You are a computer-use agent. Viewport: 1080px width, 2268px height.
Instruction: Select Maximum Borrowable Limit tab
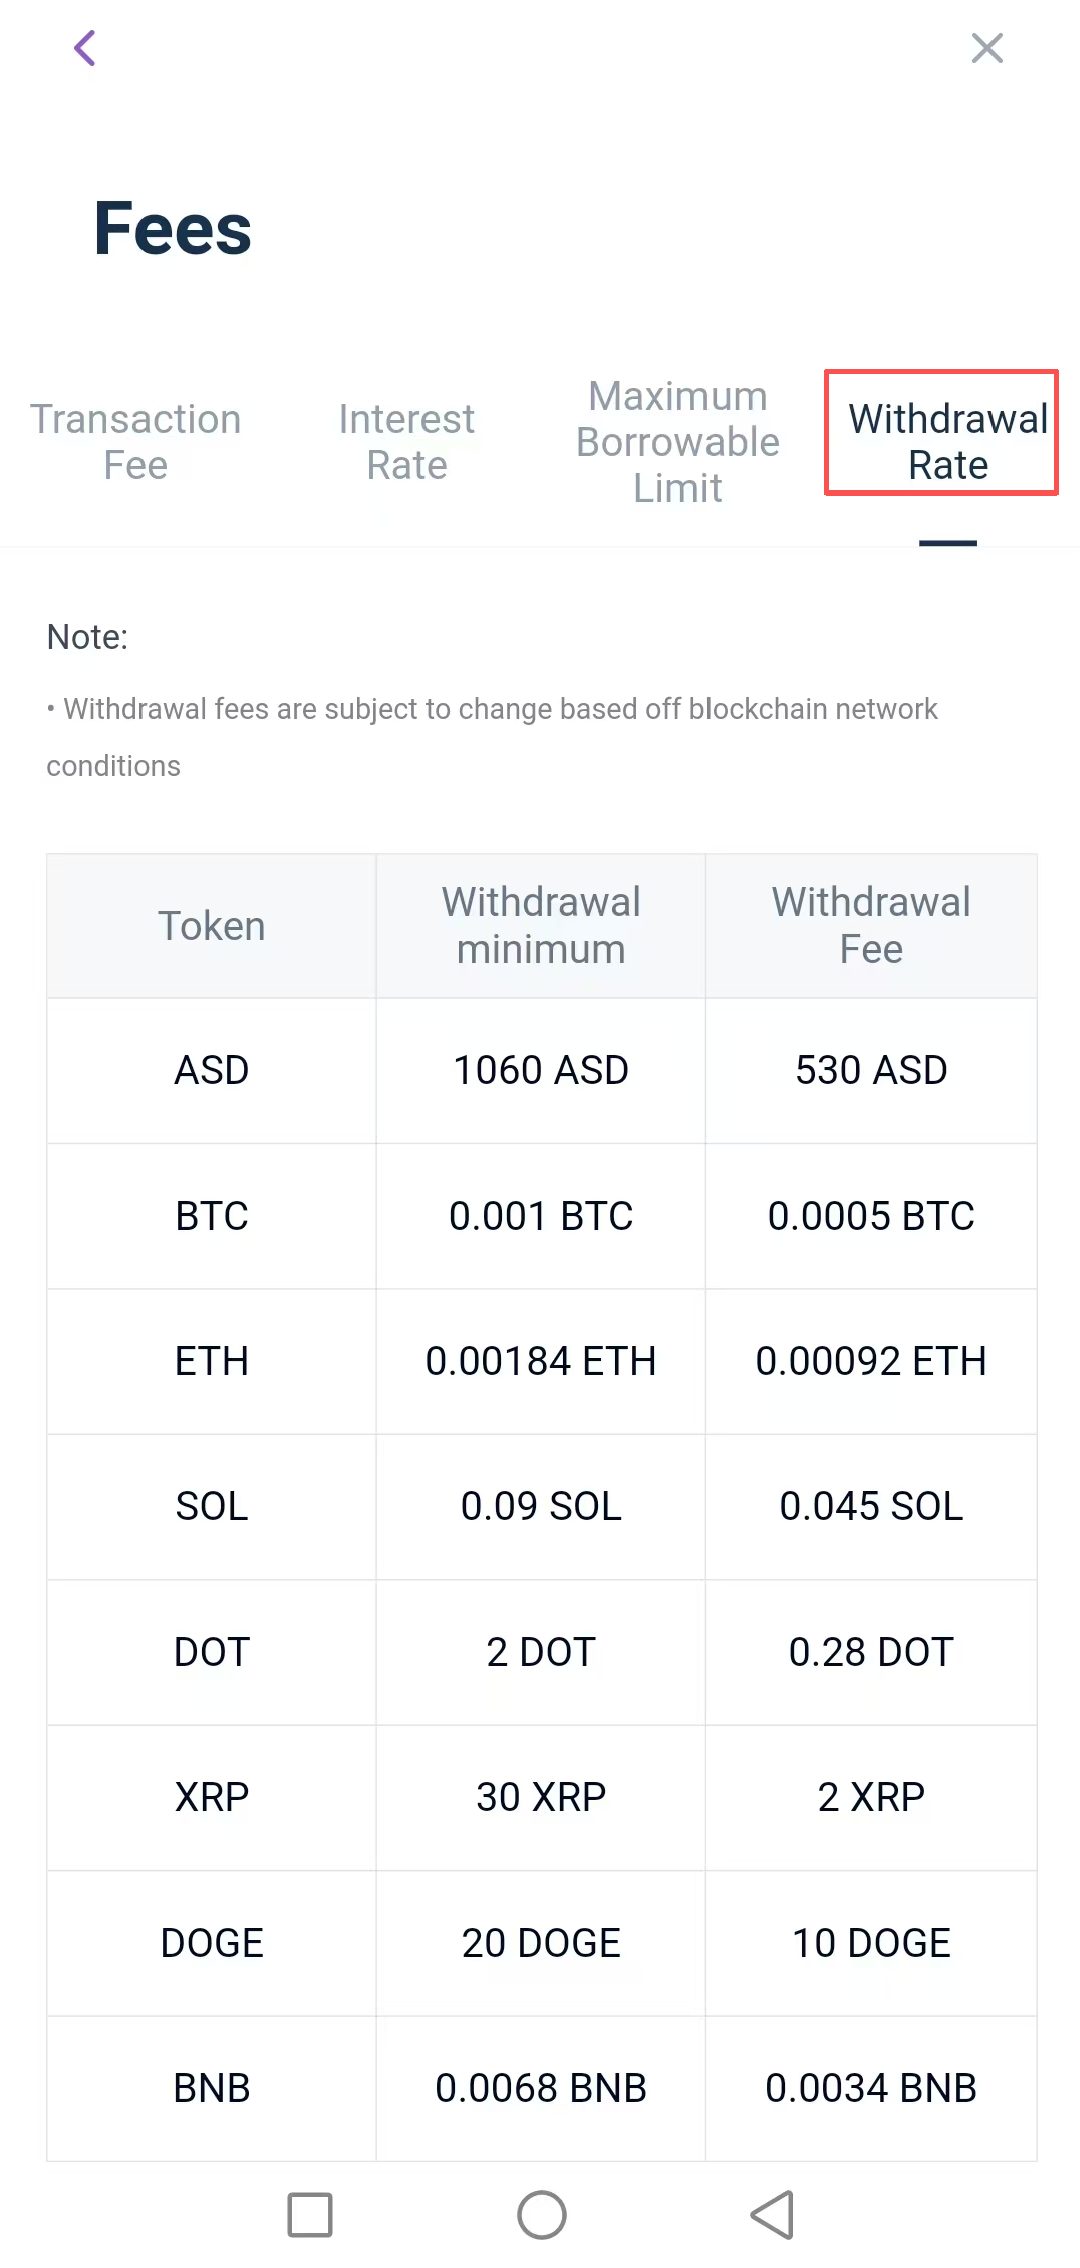click(678, 442)
